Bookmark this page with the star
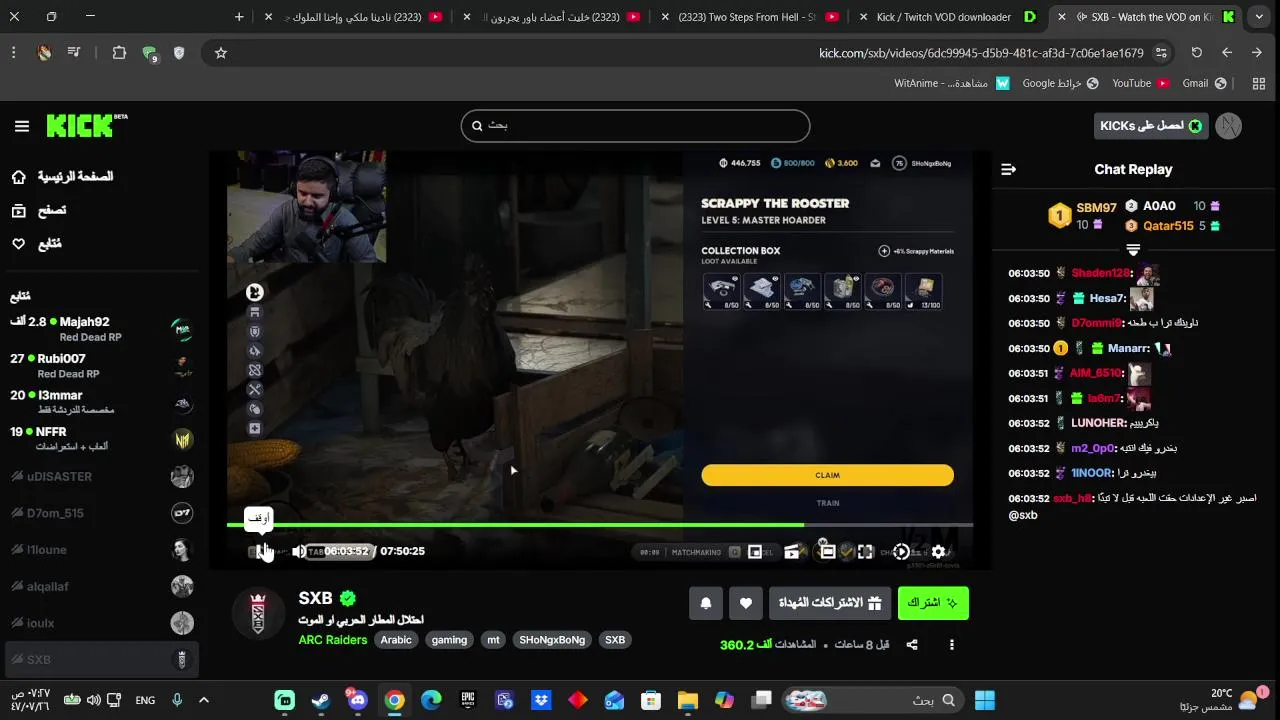This screenshot has height=720, width=1280. click(221, 53)
